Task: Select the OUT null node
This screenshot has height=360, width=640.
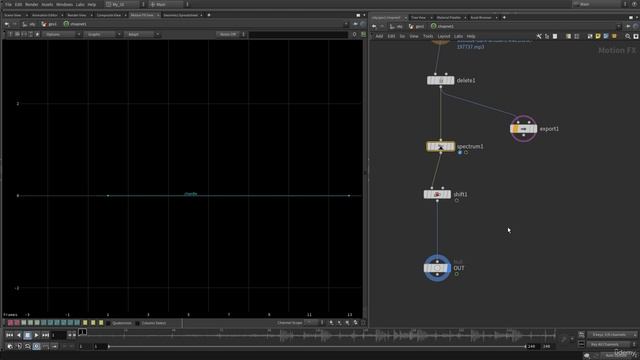Action: coord(437,268)
